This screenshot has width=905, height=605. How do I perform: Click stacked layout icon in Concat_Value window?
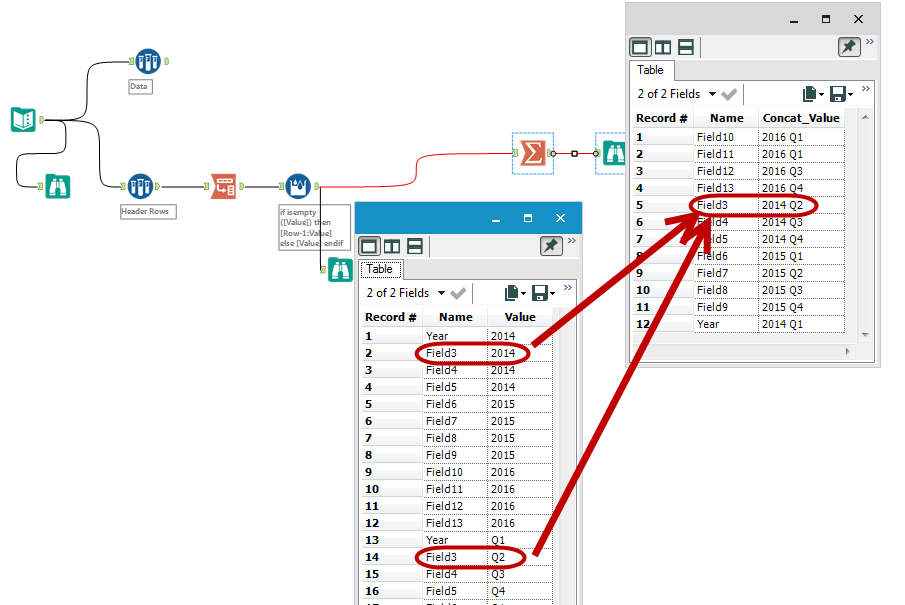pyautogui.click(x=686, y=47)
